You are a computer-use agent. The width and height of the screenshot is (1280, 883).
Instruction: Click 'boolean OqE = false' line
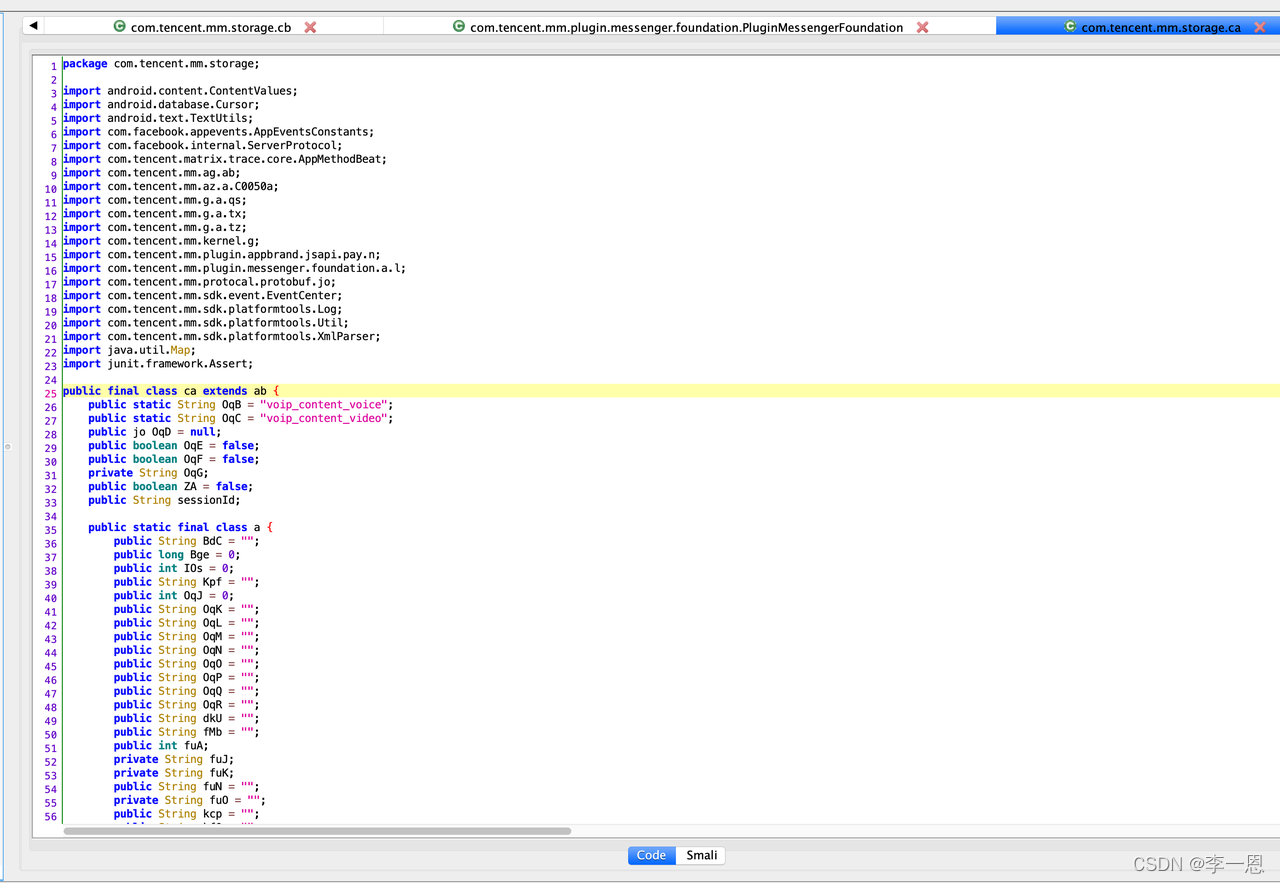click(x=174, y=446)
